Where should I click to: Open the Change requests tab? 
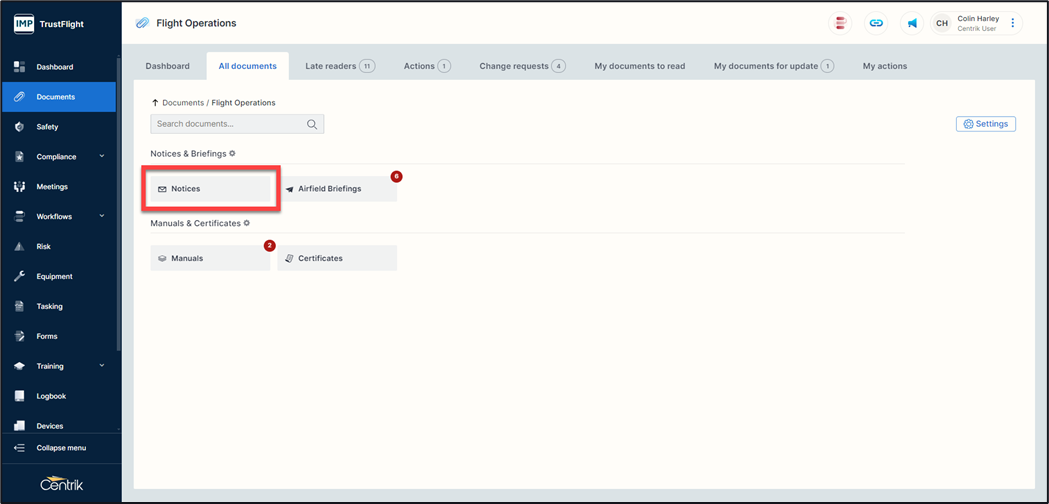[522, 66]
